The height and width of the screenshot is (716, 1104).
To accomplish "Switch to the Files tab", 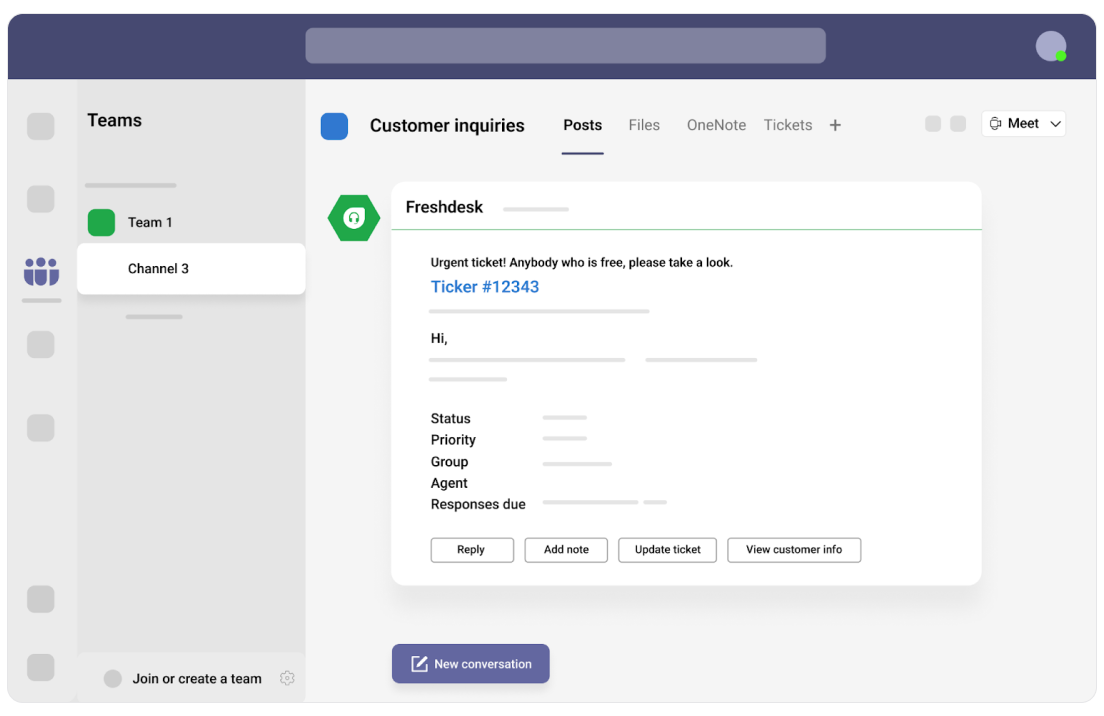I will click(644, 125).
